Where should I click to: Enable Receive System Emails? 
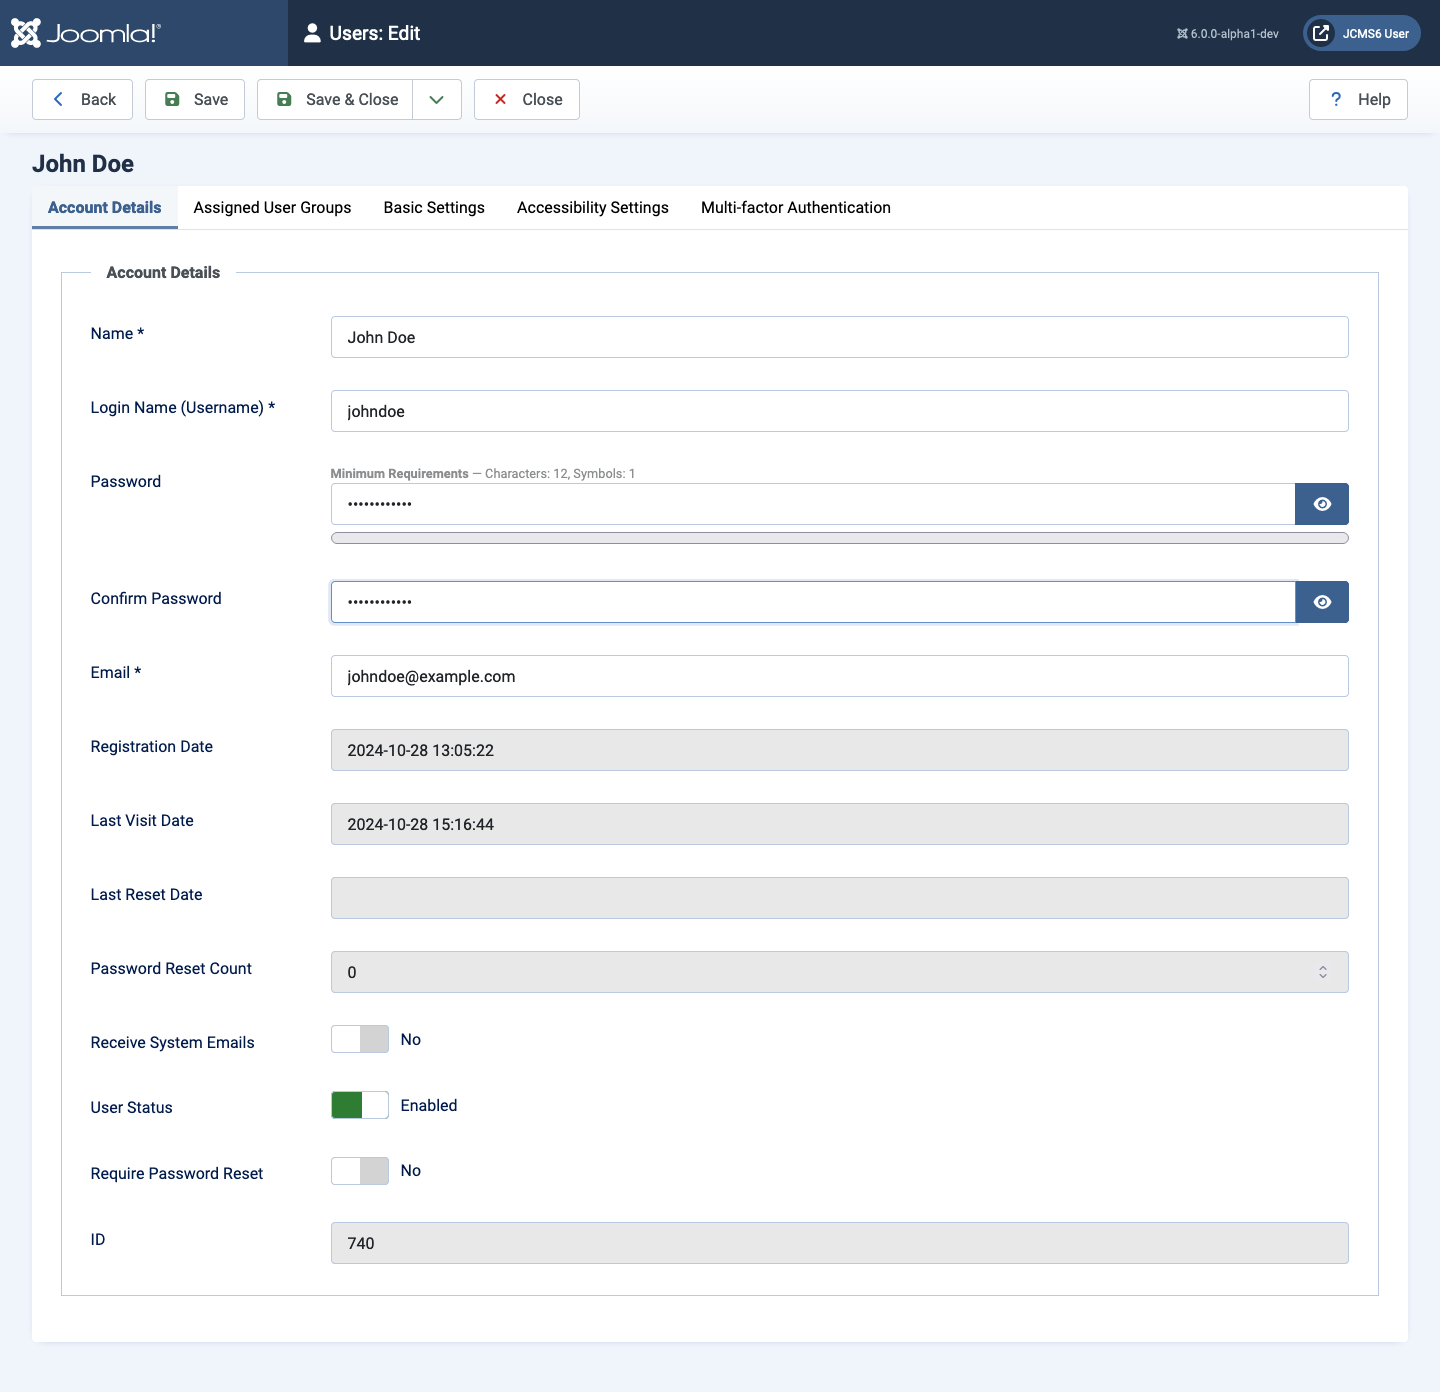[359, 1039]
